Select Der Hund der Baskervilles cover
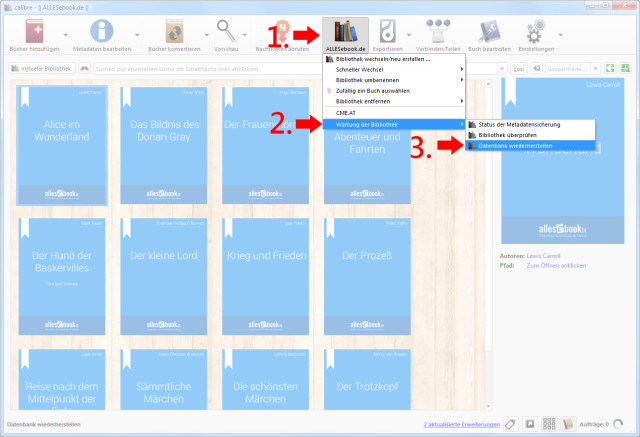 tap(62, 276)
